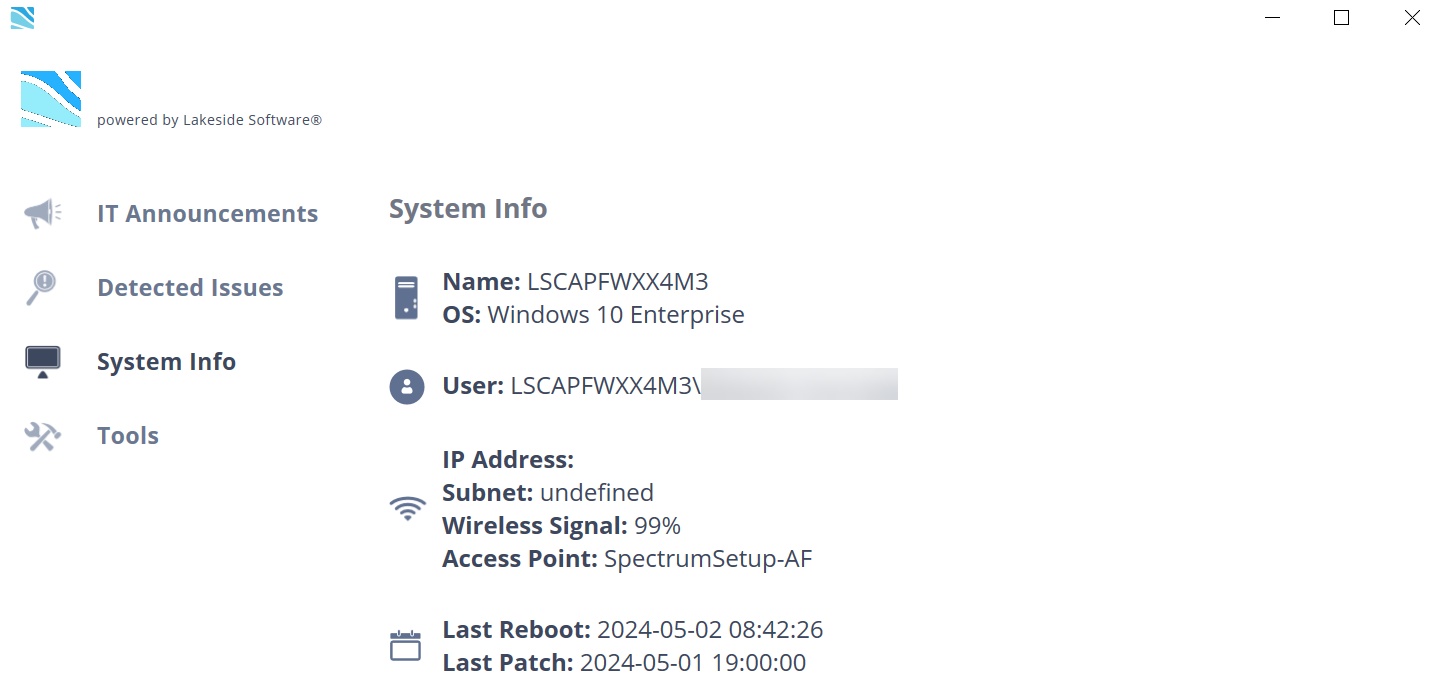The height and width of the screenshot is (688, 1441).
Task: Click the Wi-Fi signal icon
Action: pos(406,509)
